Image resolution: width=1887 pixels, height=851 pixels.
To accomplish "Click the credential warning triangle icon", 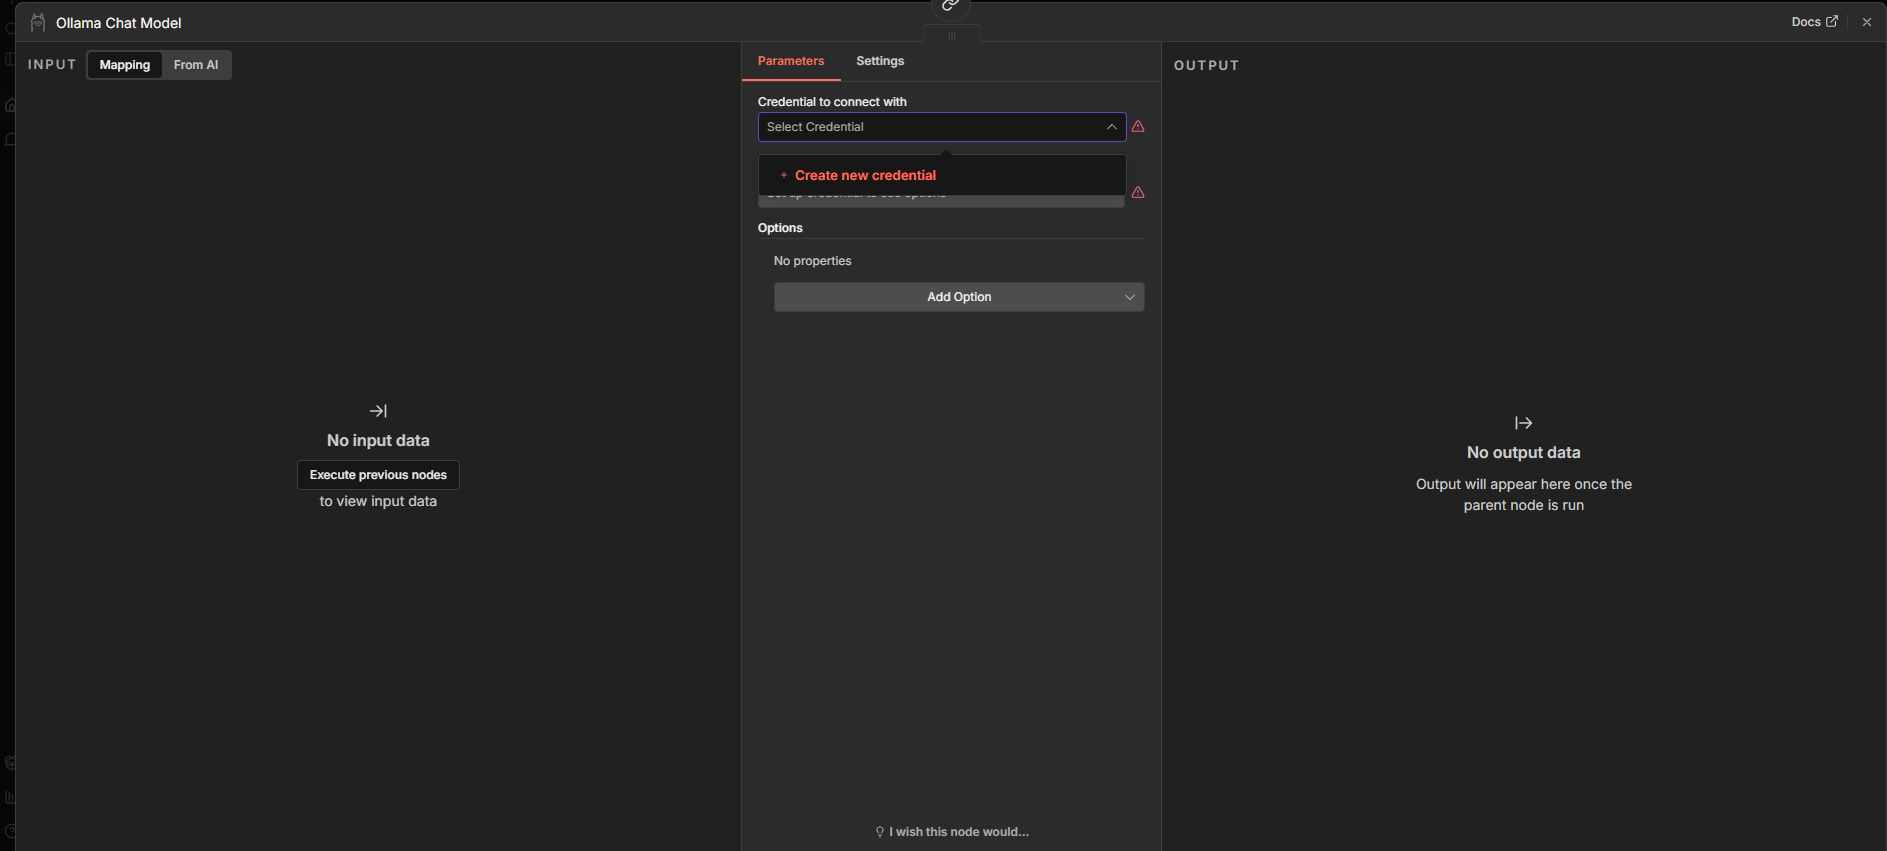I will pos(1138,127).
